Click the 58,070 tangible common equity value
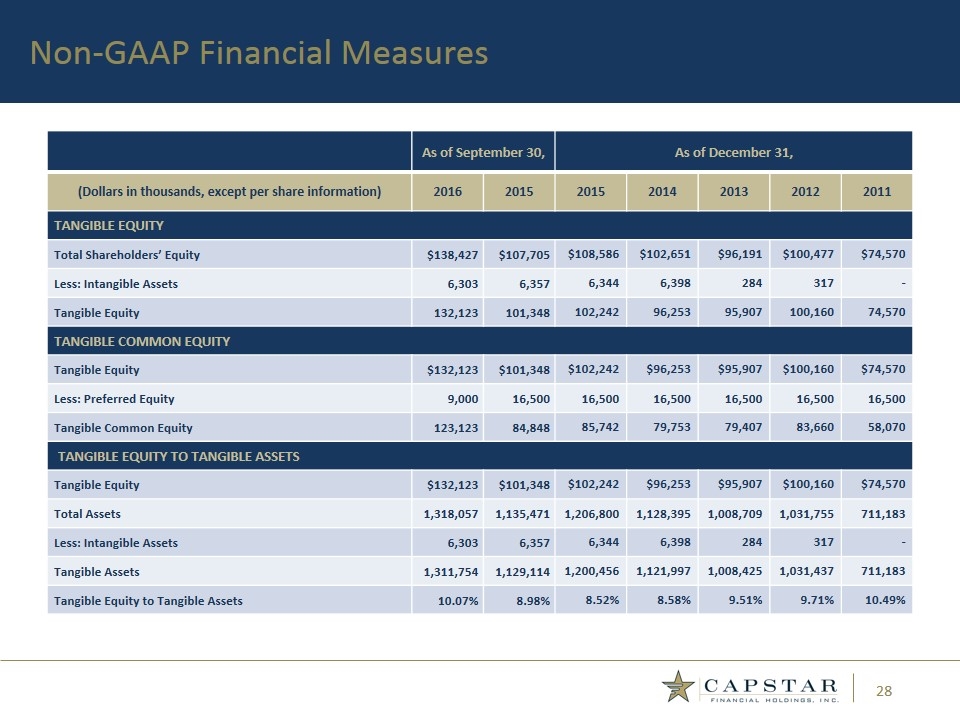The width and height of the screenshot is (960, 720). 881,428
